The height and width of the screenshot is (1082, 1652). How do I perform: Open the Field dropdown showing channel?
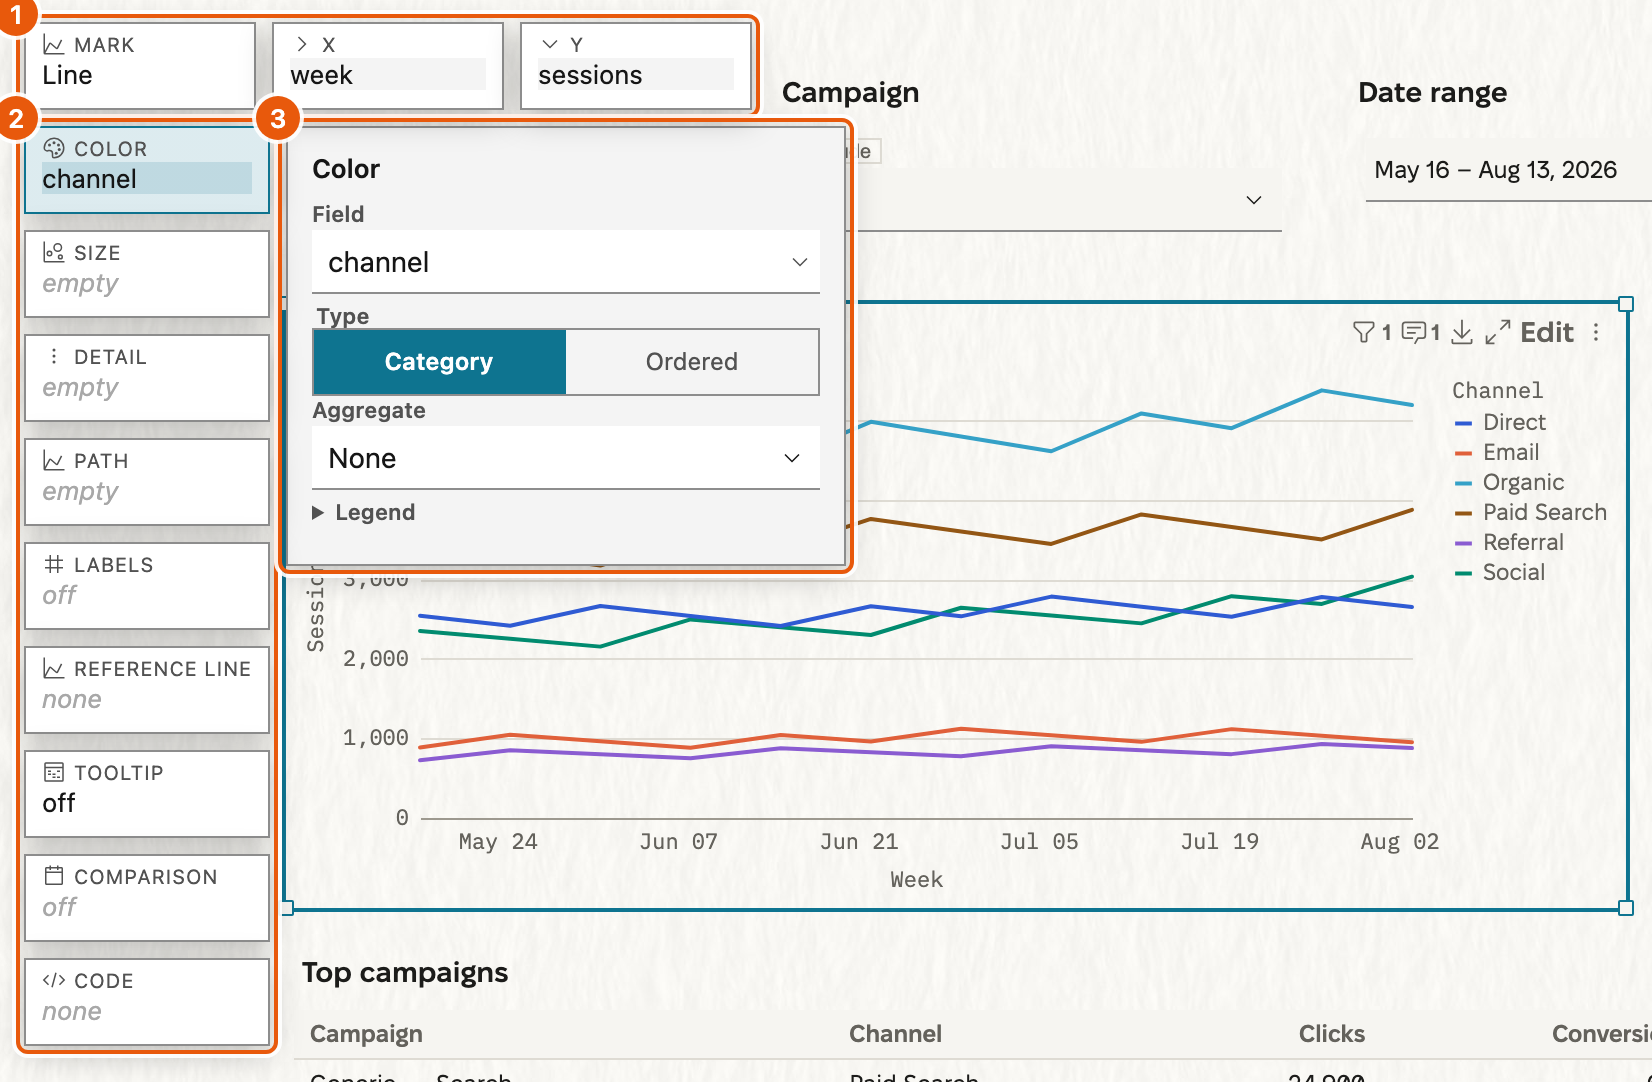[566, 262]
